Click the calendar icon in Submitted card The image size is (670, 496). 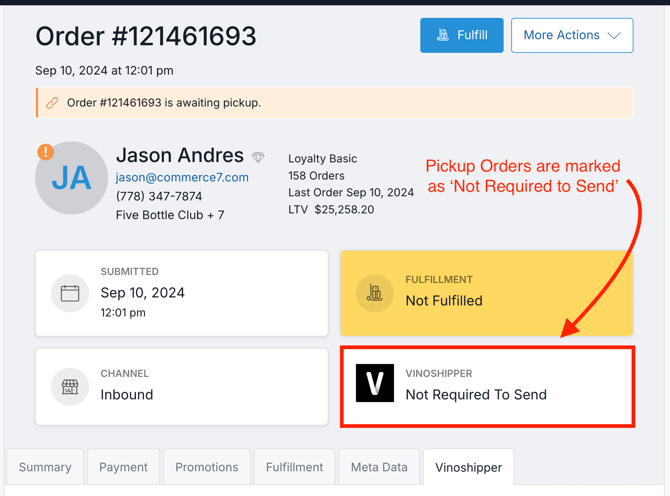coord(70,293)
